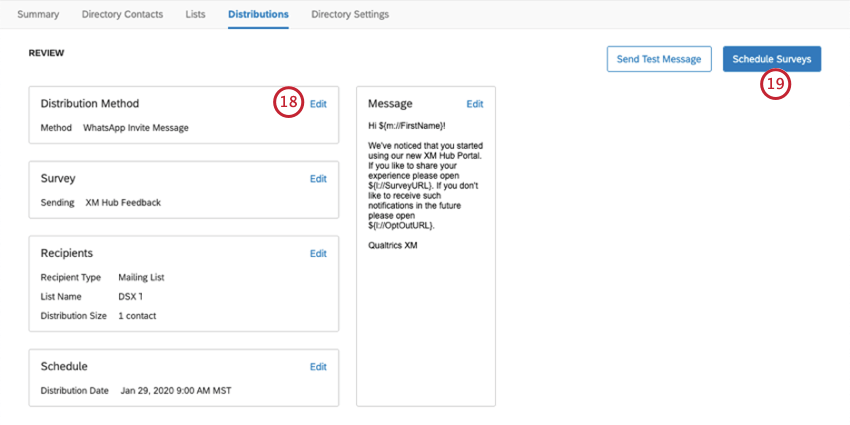Click the Survey card title
The width and height of the screenshot is (850, 425).
pos(57,178)
